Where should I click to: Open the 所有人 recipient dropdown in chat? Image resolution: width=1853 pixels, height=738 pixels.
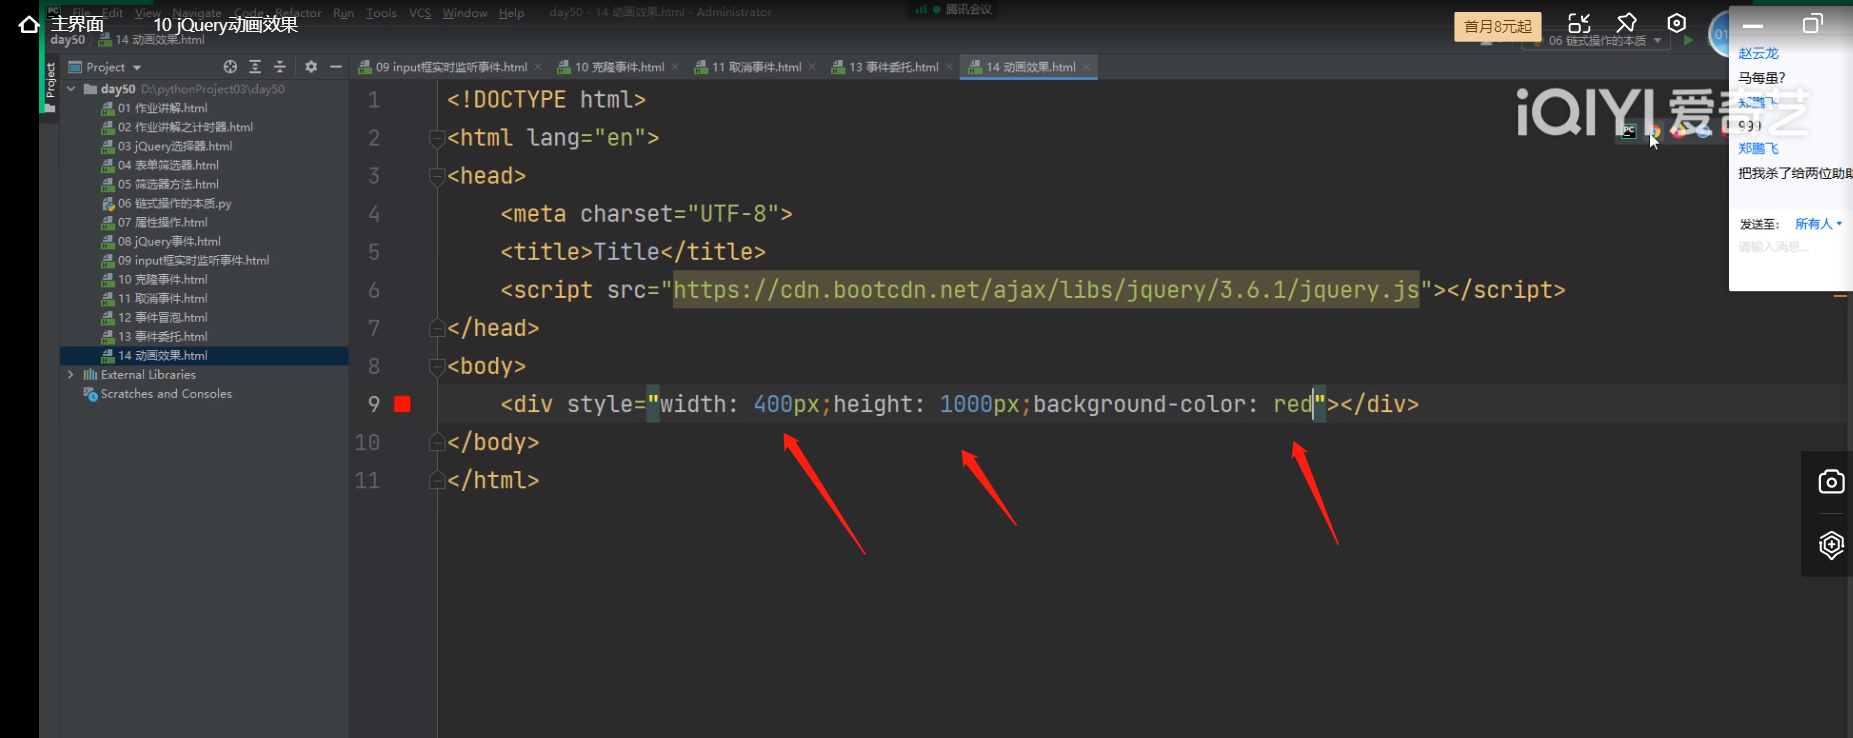1818,224
